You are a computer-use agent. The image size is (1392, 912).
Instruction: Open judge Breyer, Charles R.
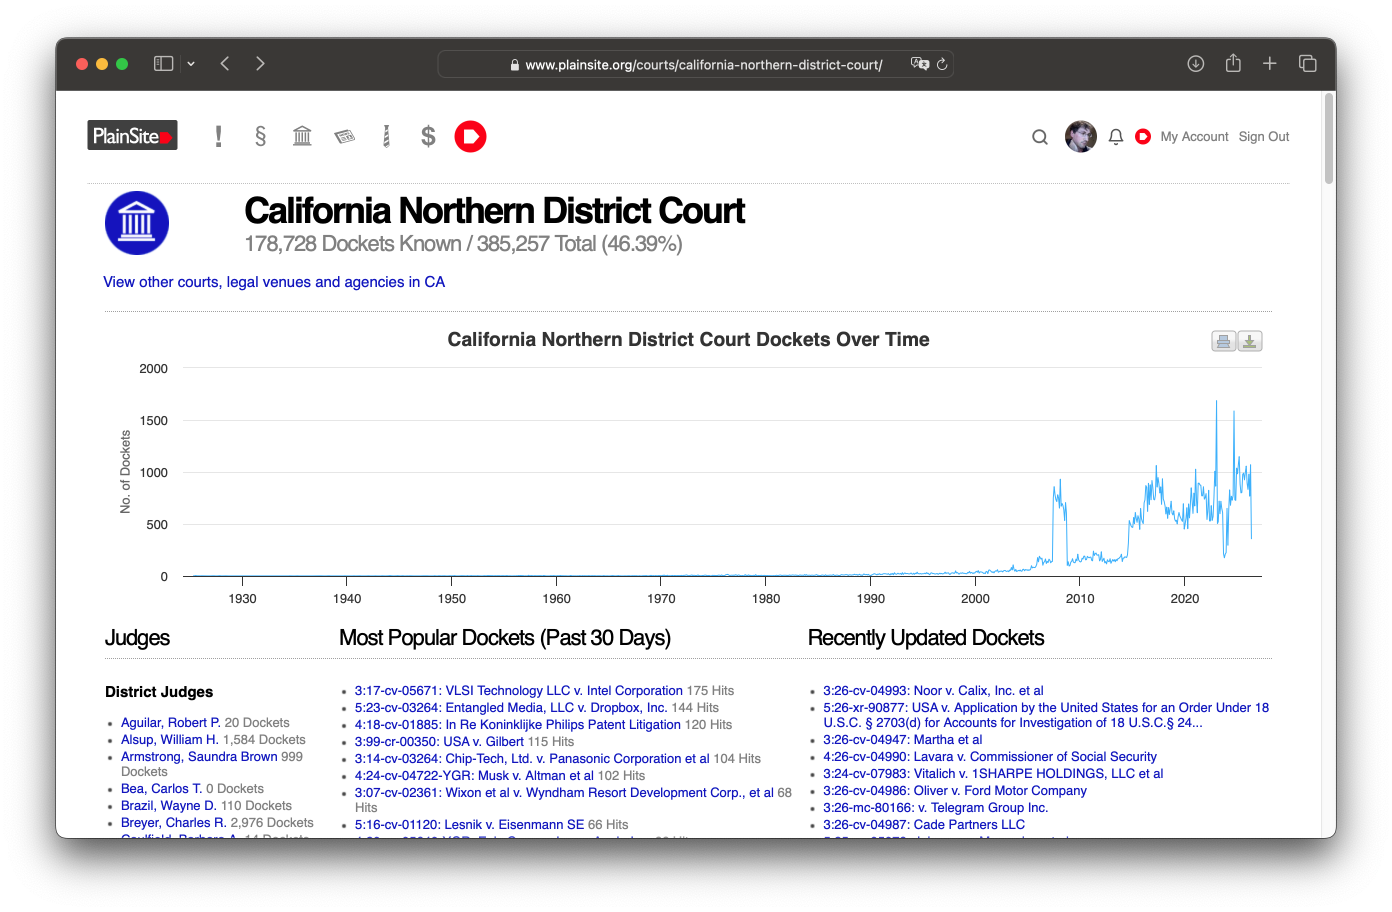[174, 823]
